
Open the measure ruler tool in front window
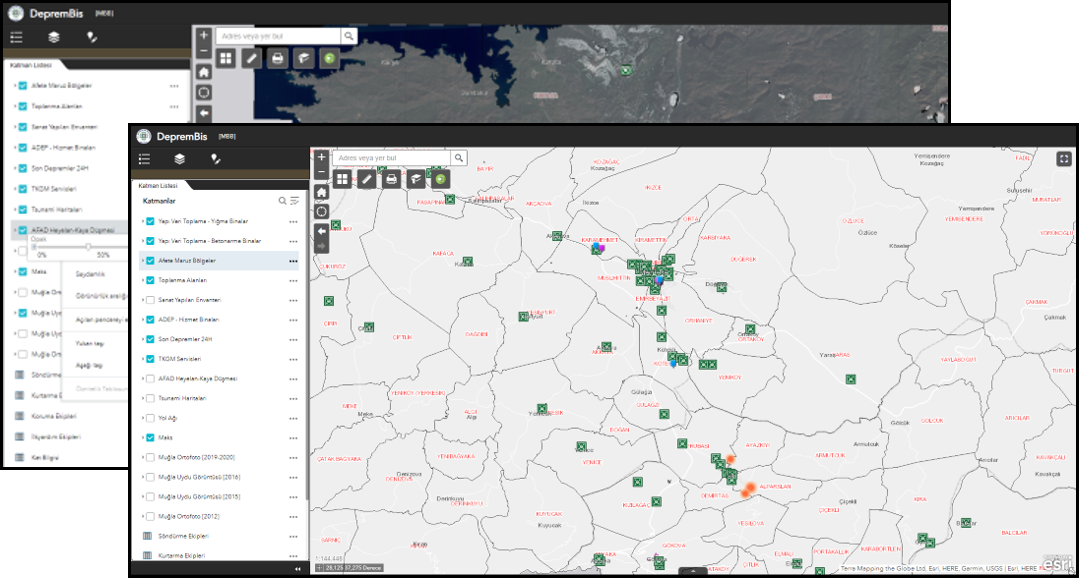tap(367, 180)
